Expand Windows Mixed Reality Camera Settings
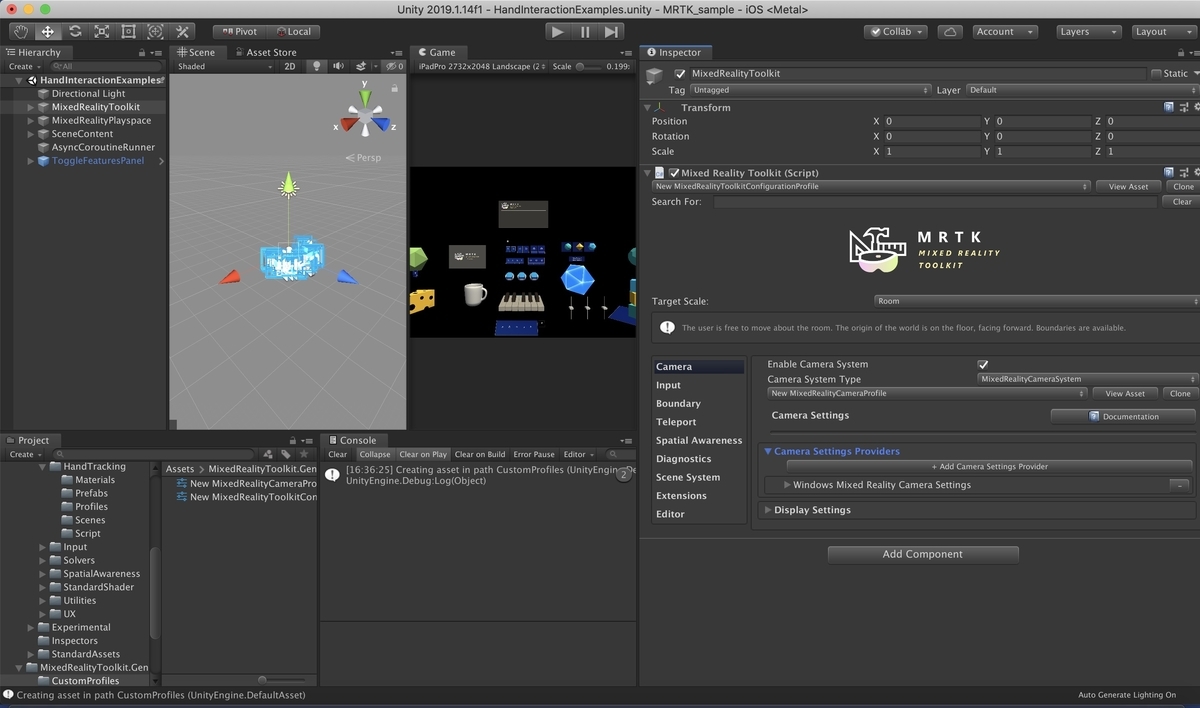The image size is (1200, 708). tap(787, 485)
